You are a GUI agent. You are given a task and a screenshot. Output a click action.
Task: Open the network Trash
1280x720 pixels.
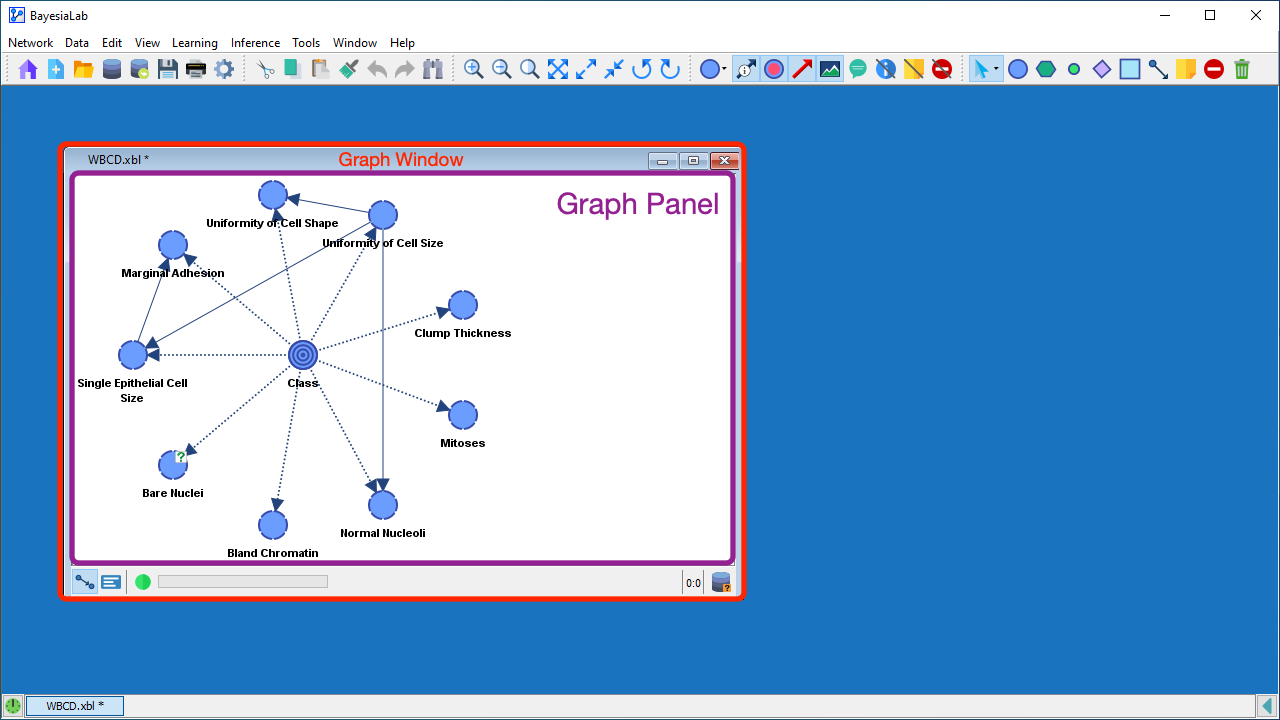pos(1241,69)
